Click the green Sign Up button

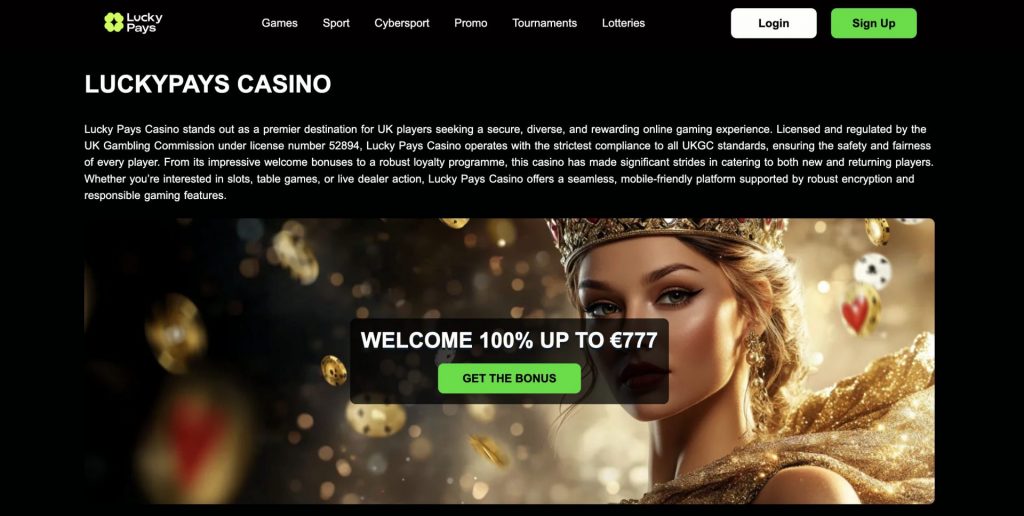(x=873, y=24)
